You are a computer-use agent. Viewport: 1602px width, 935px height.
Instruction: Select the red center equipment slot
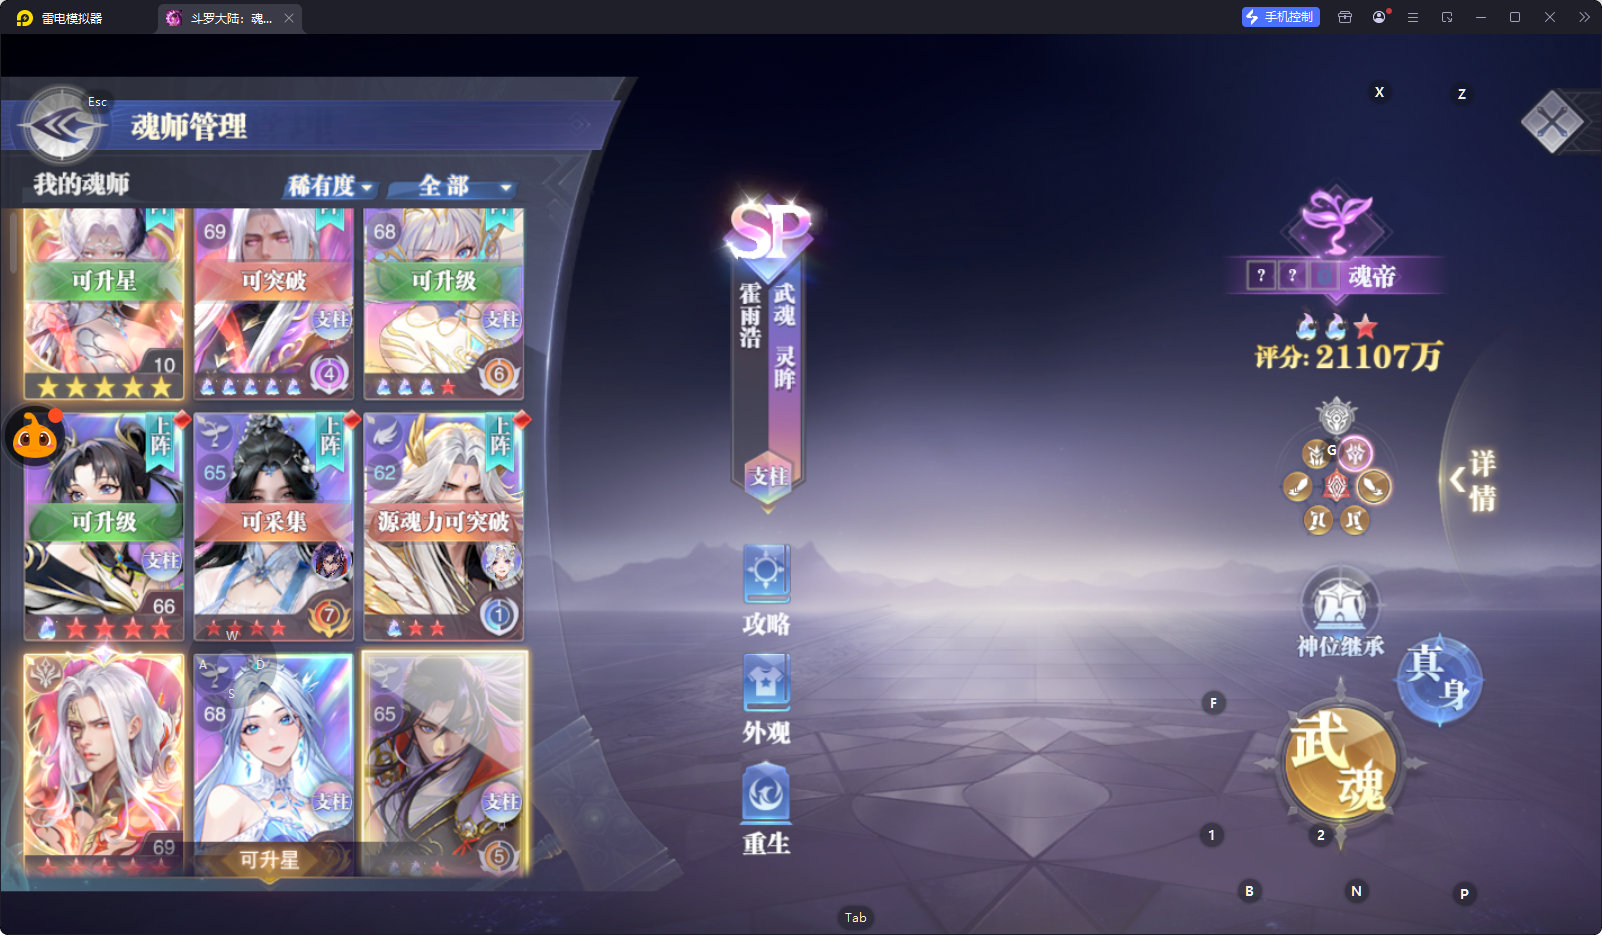tap(1336, 487)
